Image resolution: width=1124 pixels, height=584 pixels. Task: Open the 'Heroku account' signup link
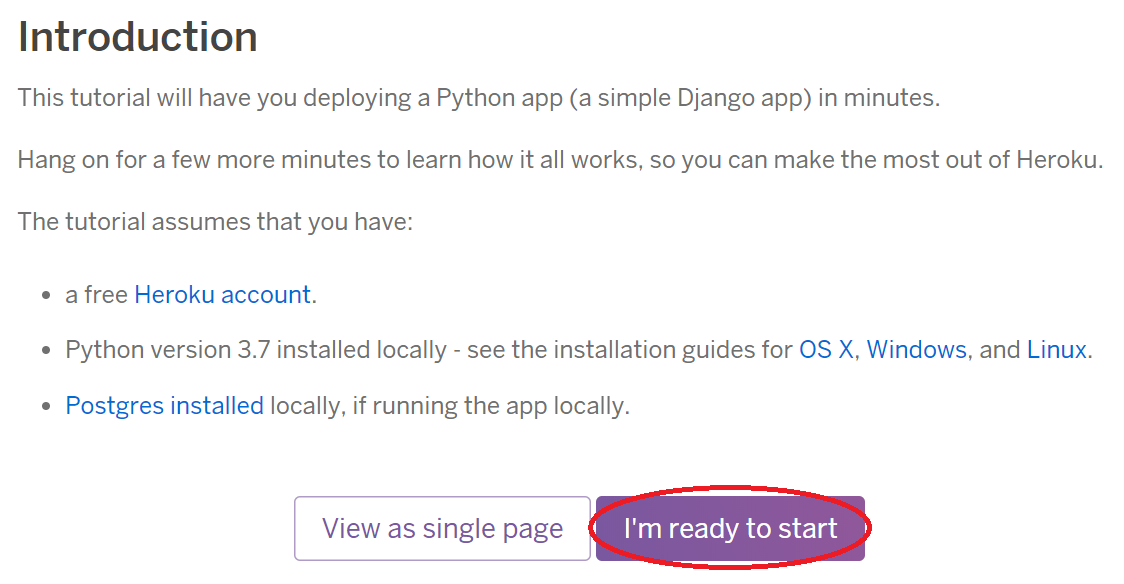[222, 294]
